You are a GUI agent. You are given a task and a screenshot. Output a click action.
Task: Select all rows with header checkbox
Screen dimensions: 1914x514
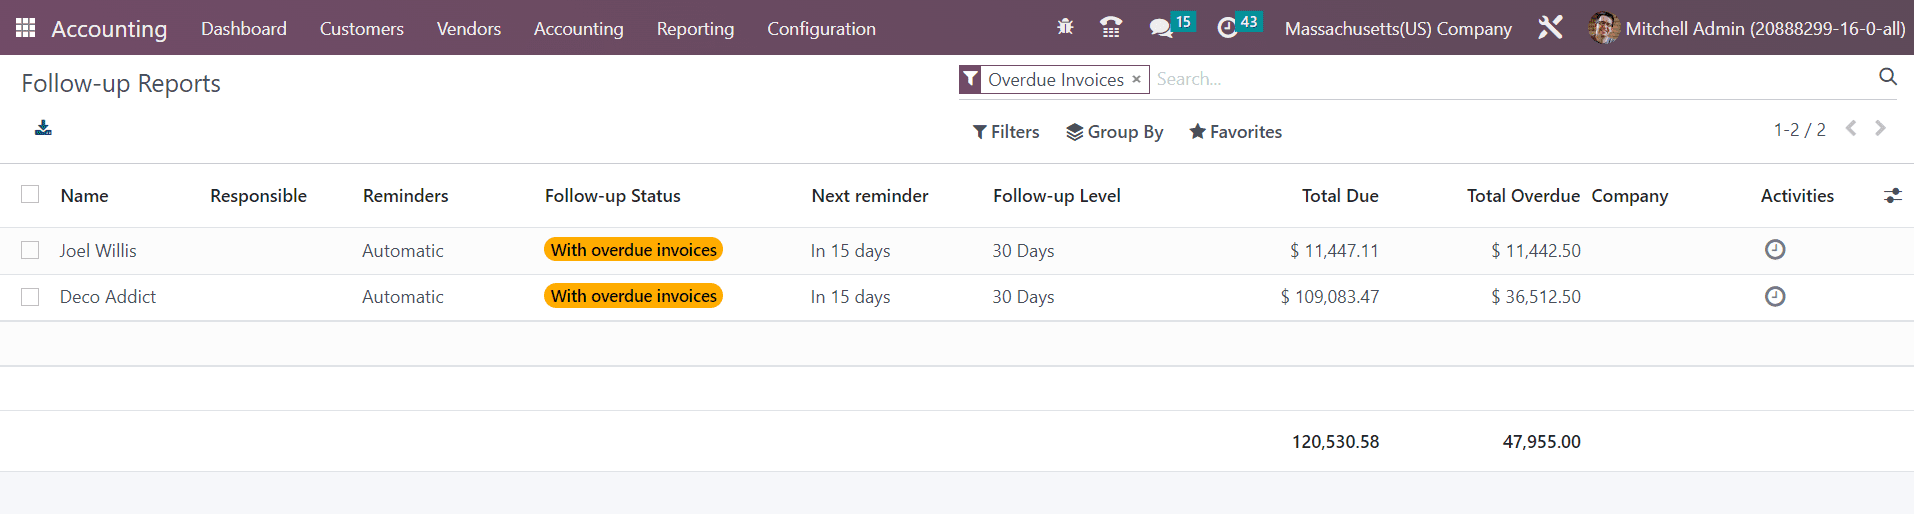[30, 194]
